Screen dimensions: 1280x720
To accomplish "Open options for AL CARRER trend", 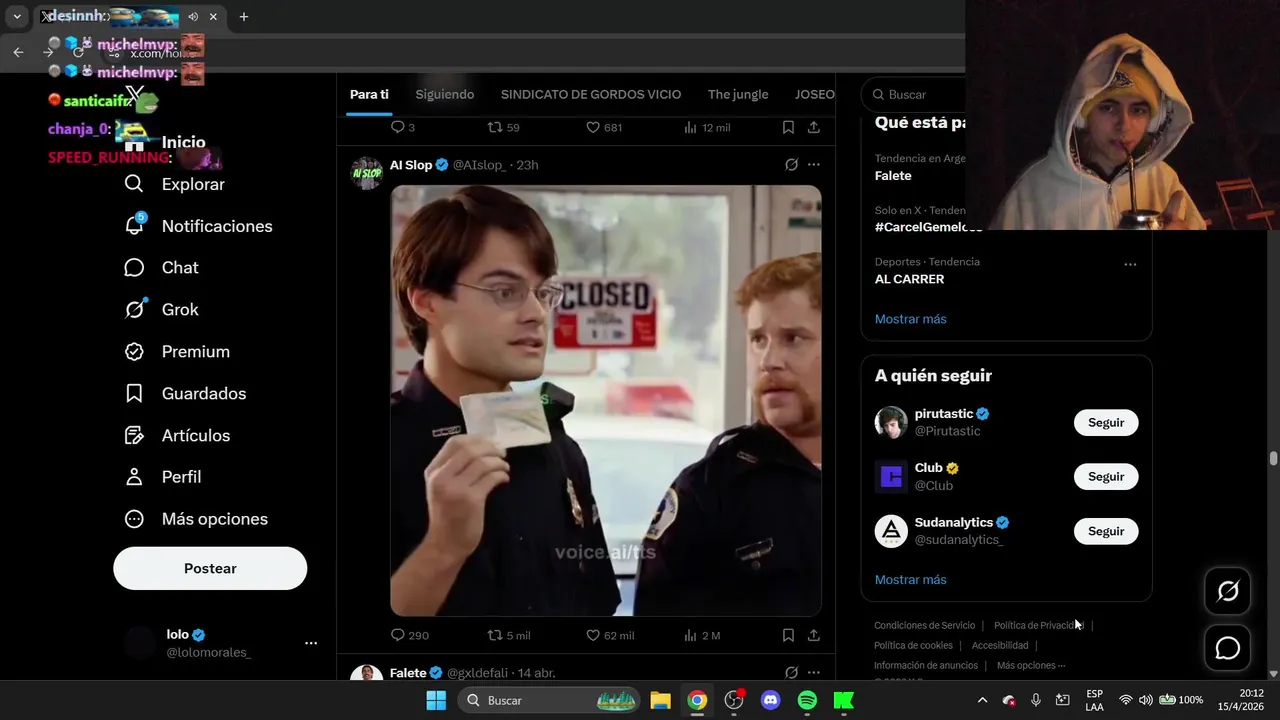I will (1130, 265).
